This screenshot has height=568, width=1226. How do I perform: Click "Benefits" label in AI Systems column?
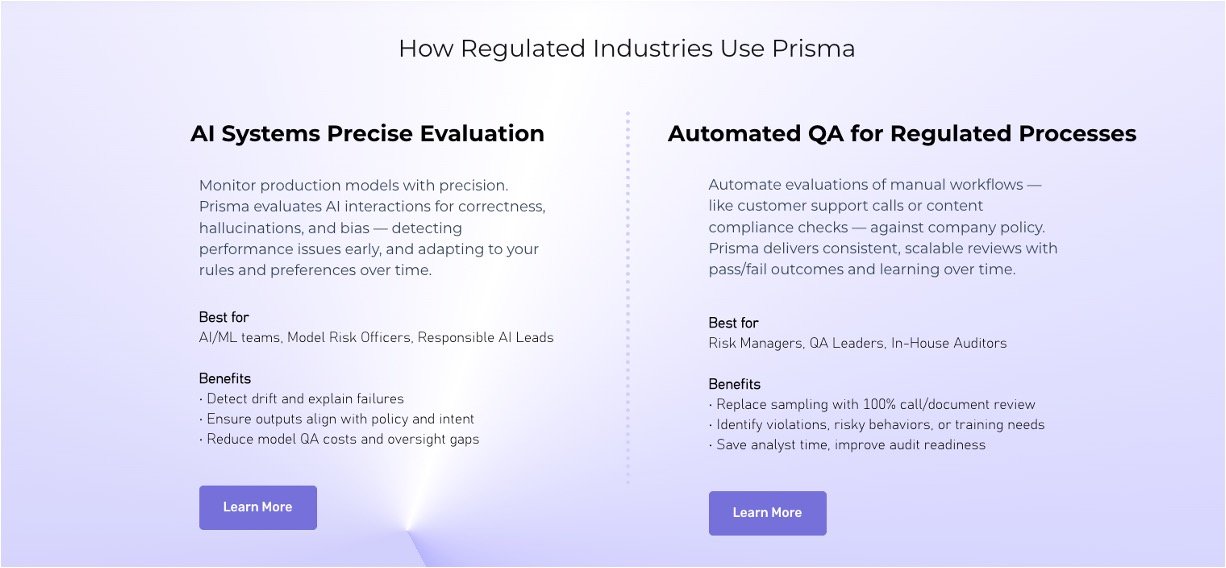click(225, 378)
